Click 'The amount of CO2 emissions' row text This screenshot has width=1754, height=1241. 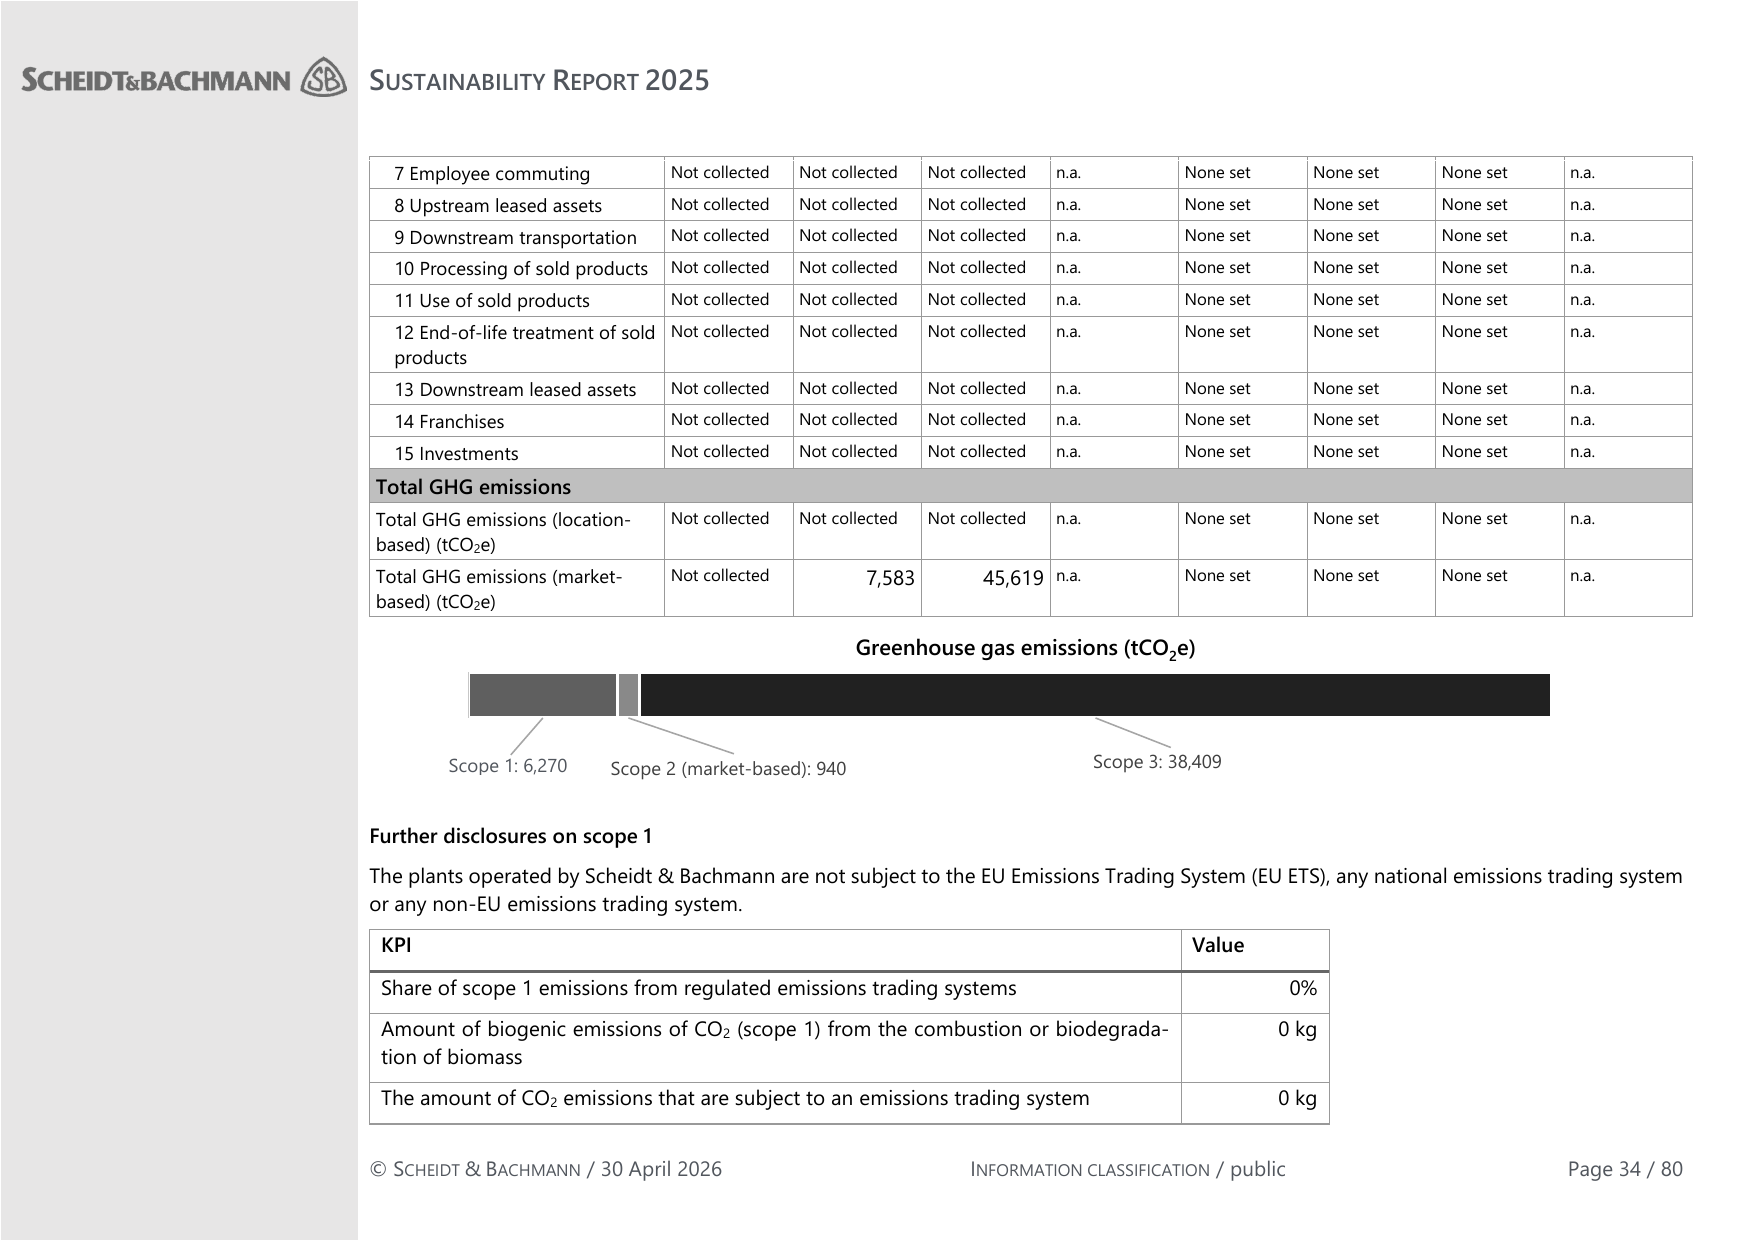735,1099
